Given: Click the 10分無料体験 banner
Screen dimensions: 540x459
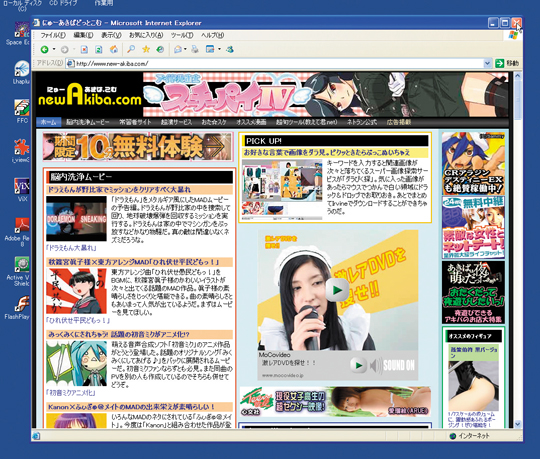Looking at the screenshot, I should coord(138,147).
